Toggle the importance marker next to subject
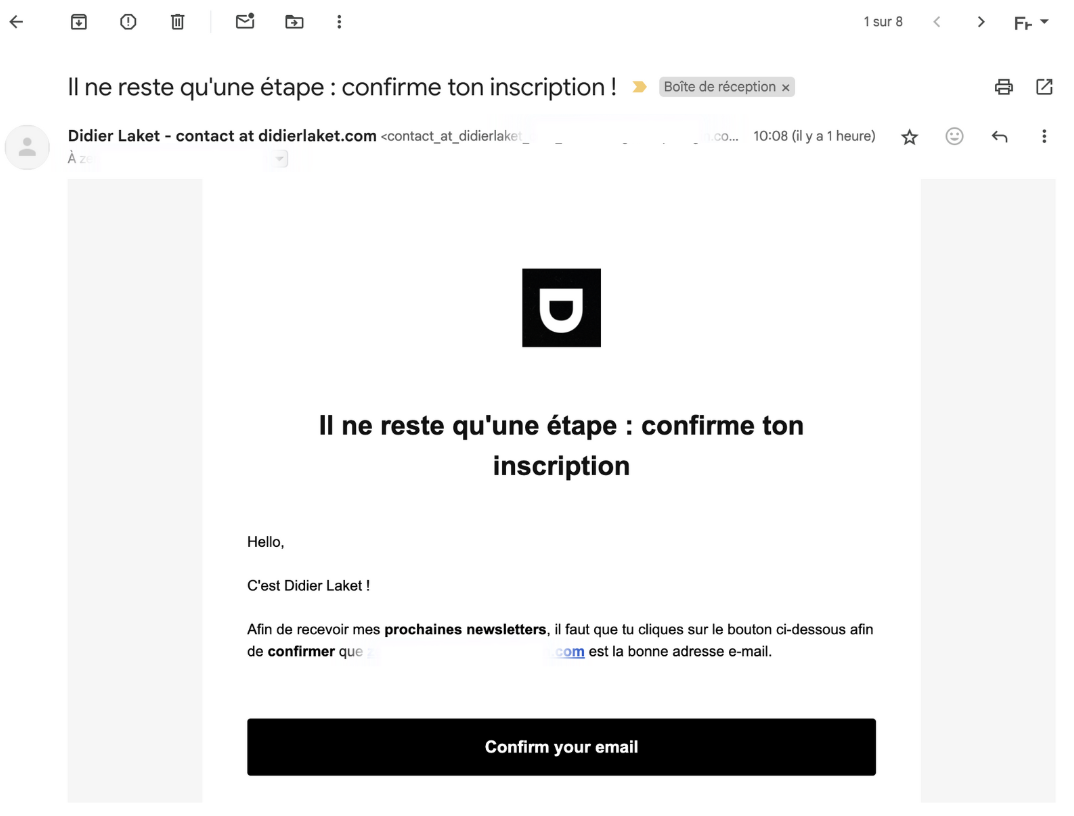The image size is (1074, 816). coord(639,87)
